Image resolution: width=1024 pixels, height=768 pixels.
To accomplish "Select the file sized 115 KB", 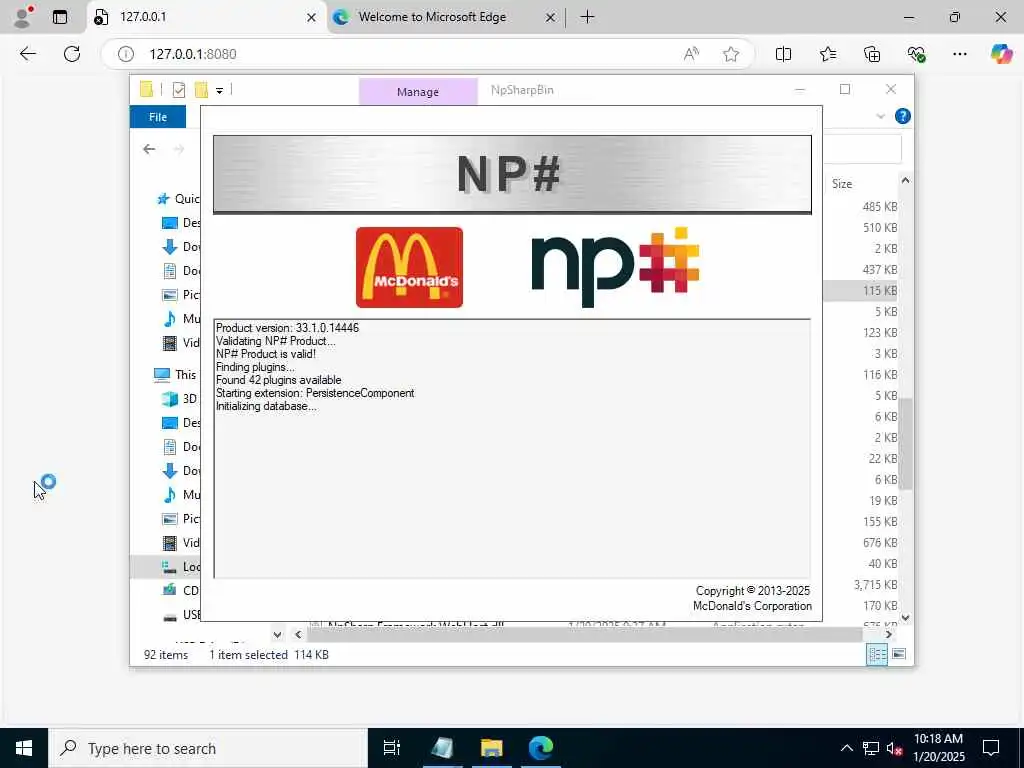I will click(861, 291).
